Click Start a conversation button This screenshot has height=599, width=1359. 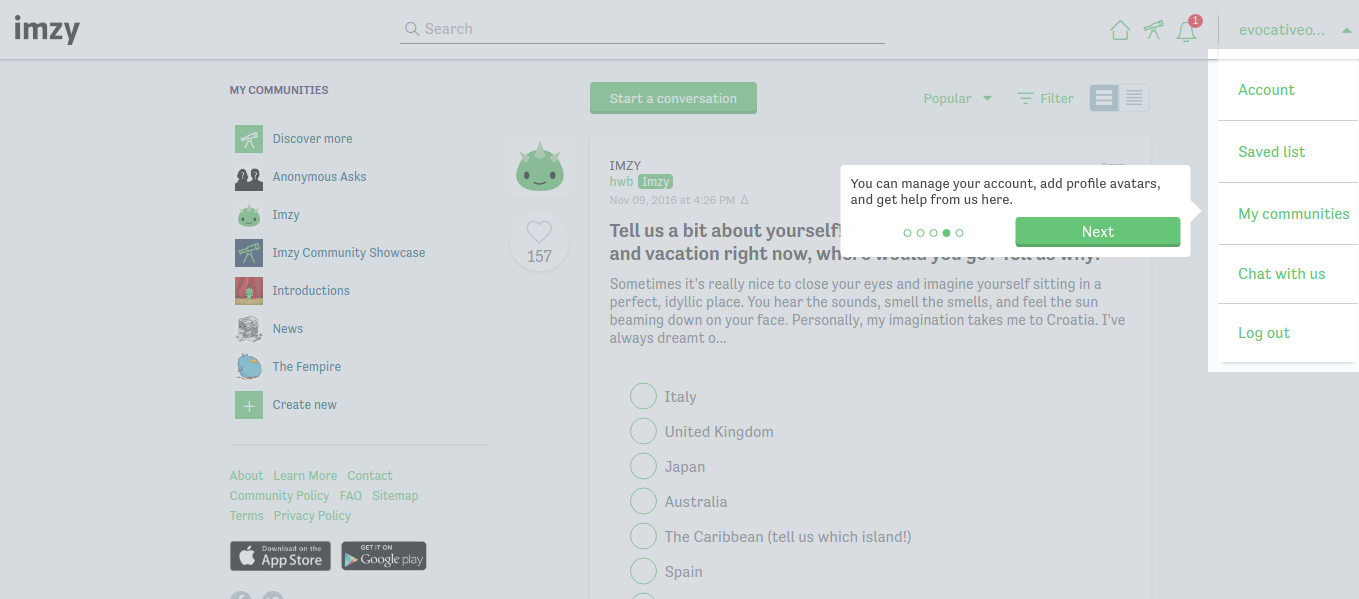673,98
